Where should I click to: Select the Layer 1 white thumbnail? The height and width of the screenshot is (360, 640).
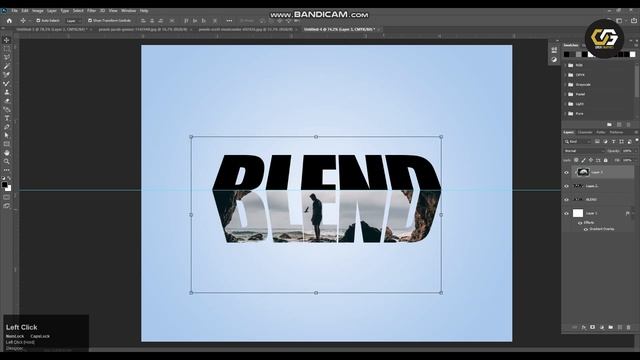coord(578,213)
